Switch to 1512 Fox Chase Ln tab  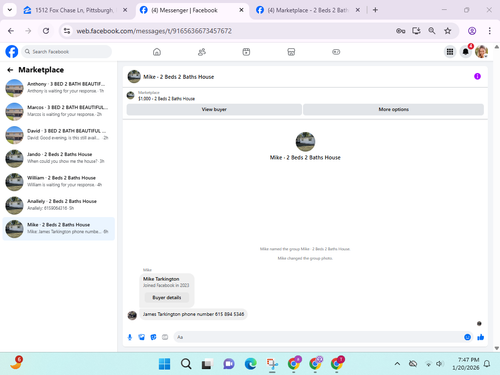click(74, 10)
